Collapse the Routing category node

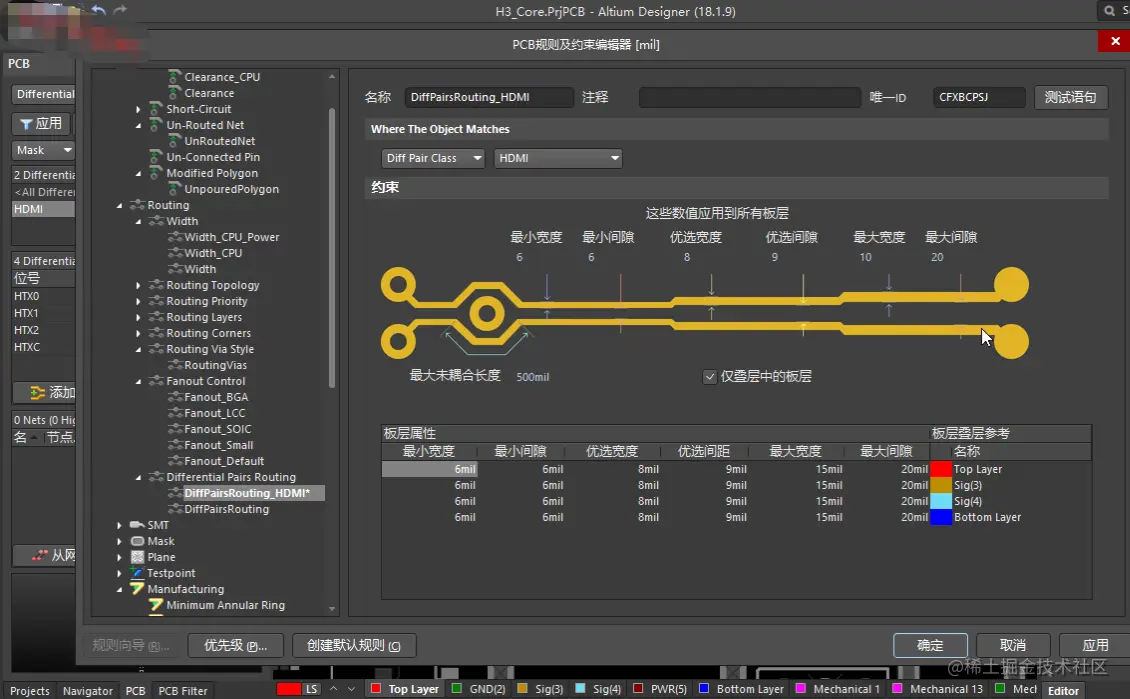120,205
